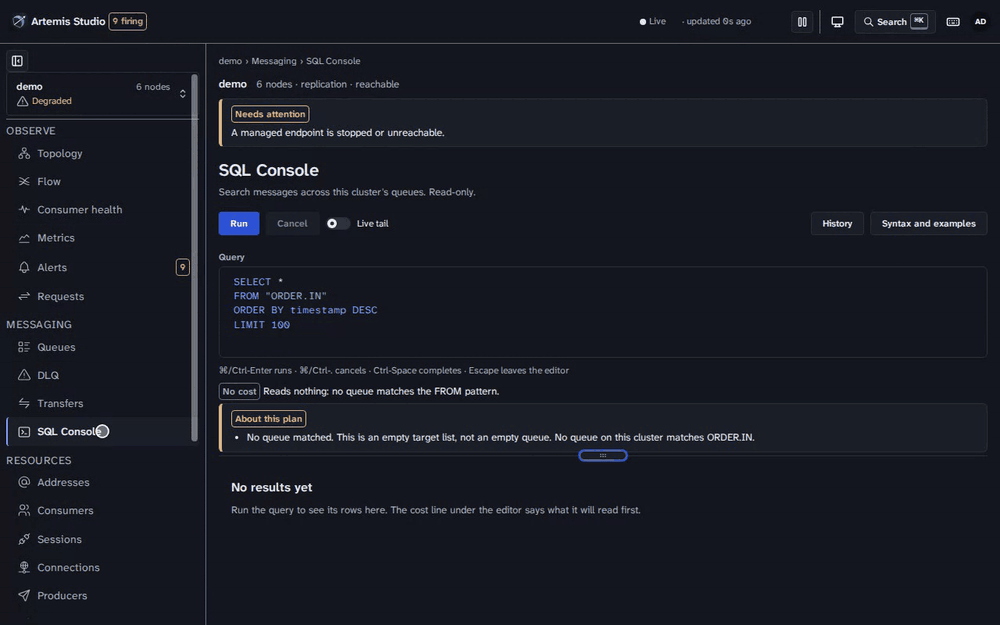Click the 9 badge next to Alerts
This screenshot has width=1000, height=625.
pyautogui.click(x=182, y=267)
